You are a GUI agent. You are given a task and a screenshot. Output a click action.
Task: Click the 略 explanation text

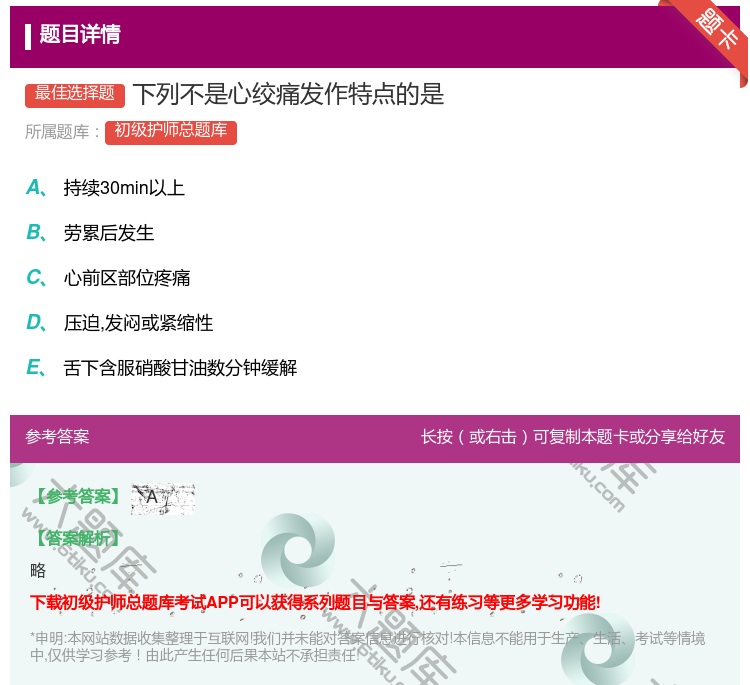[38, 570]
